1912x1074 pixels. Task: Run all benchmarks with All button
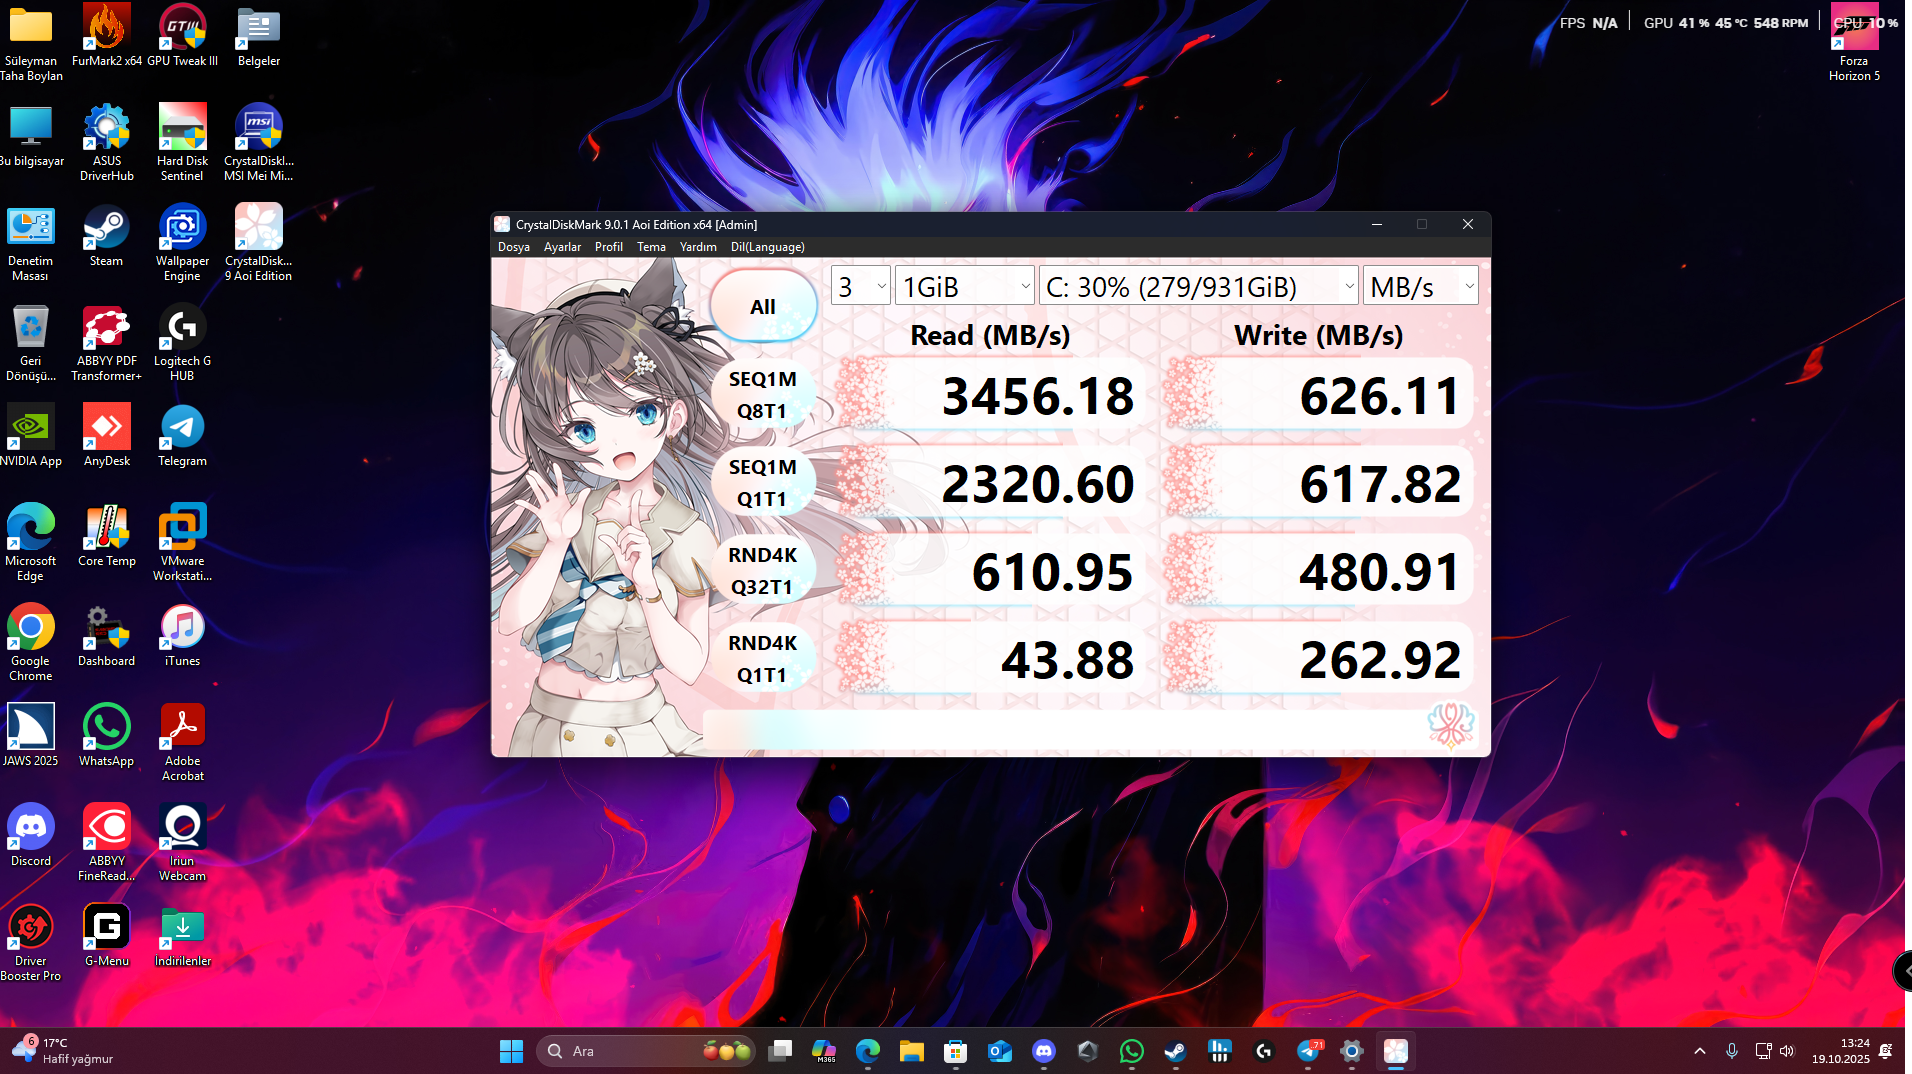coord(763,306)
